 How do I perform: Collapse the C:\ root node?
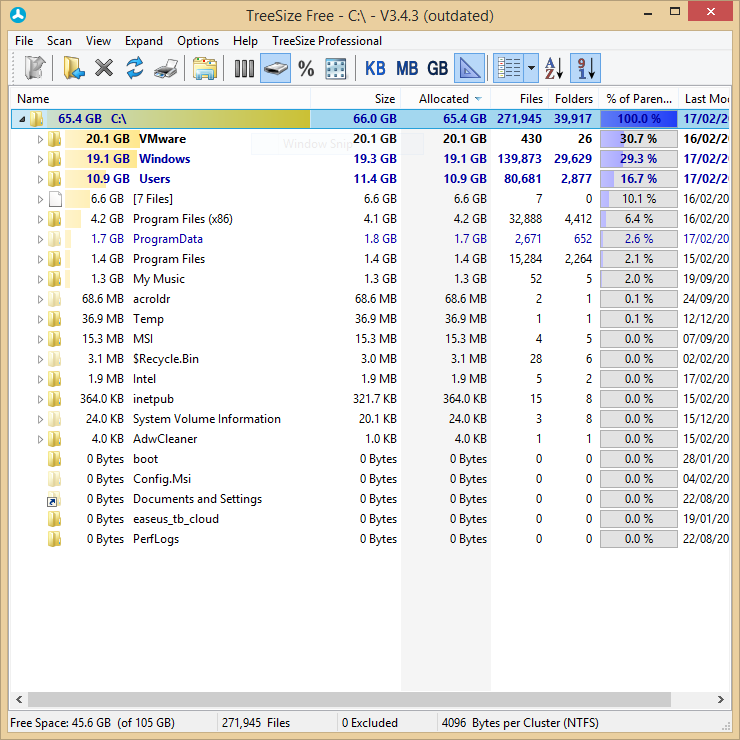tap(22, 119)
